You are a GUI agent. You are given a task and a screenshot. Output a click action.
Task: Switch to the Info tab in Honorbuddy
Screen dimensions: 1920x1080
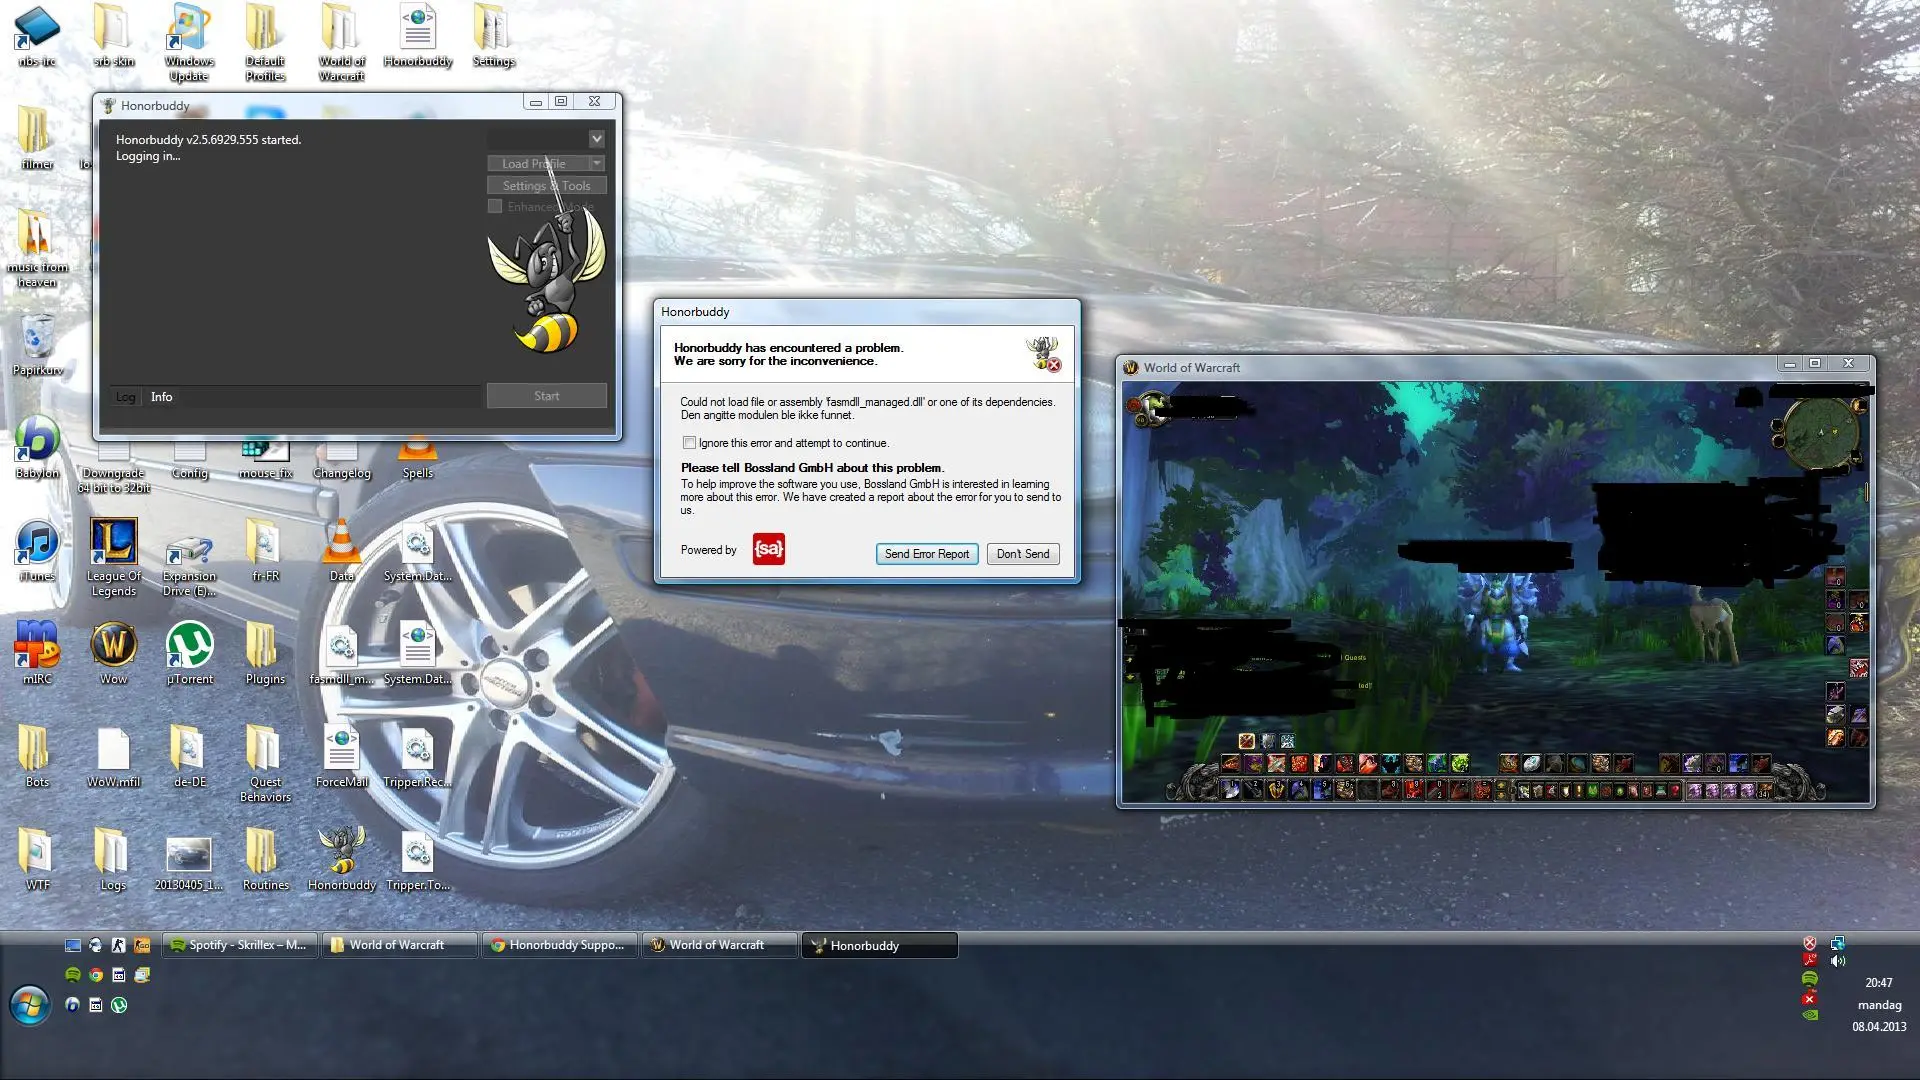pos(161,397)
